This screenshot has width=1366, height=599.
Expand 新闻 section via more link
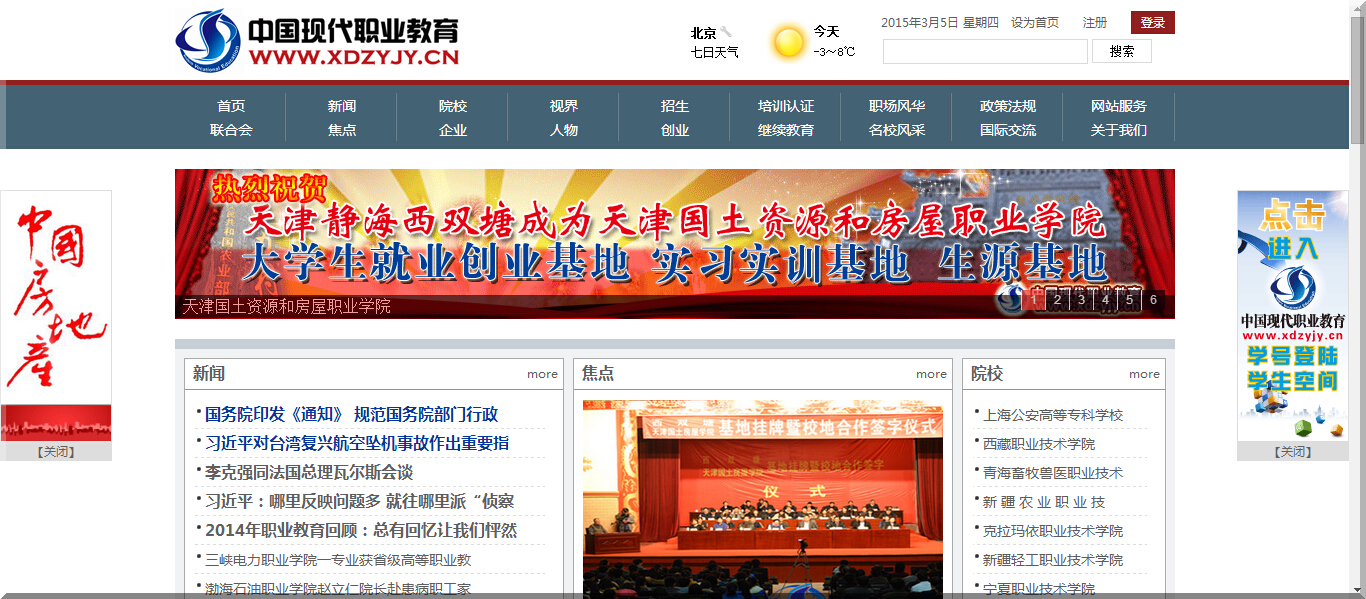pos(542,374)
